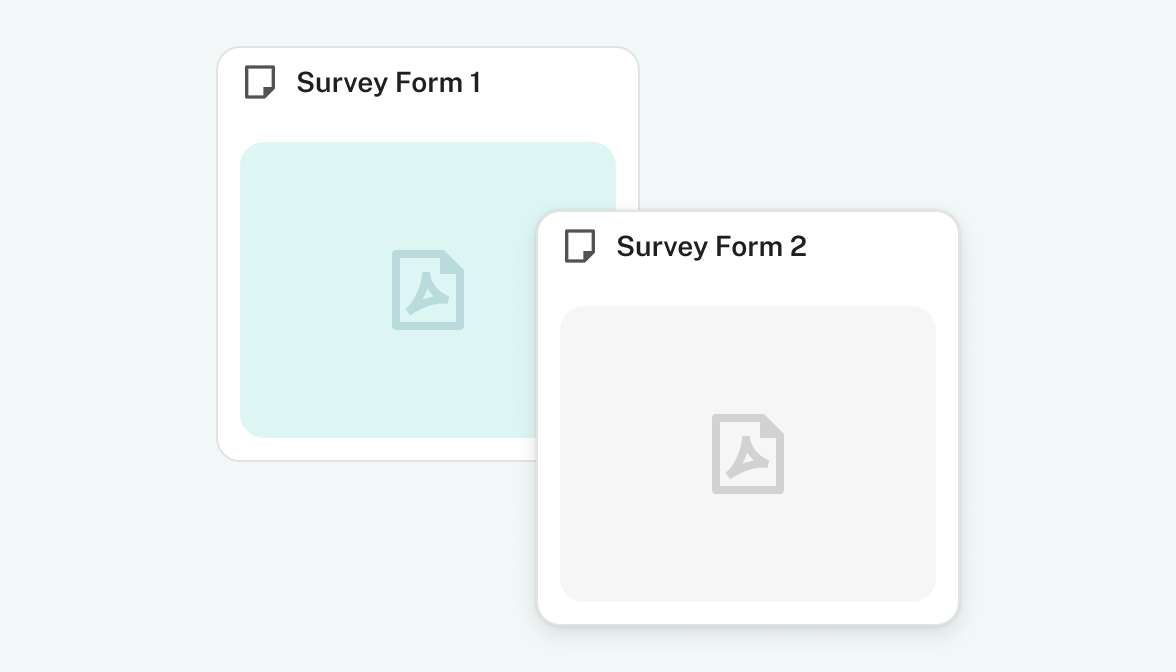Viewport: 1176px width, 672px height.
Task: Click the folded corner of Form 1 note icon
Action: (268, 92)
